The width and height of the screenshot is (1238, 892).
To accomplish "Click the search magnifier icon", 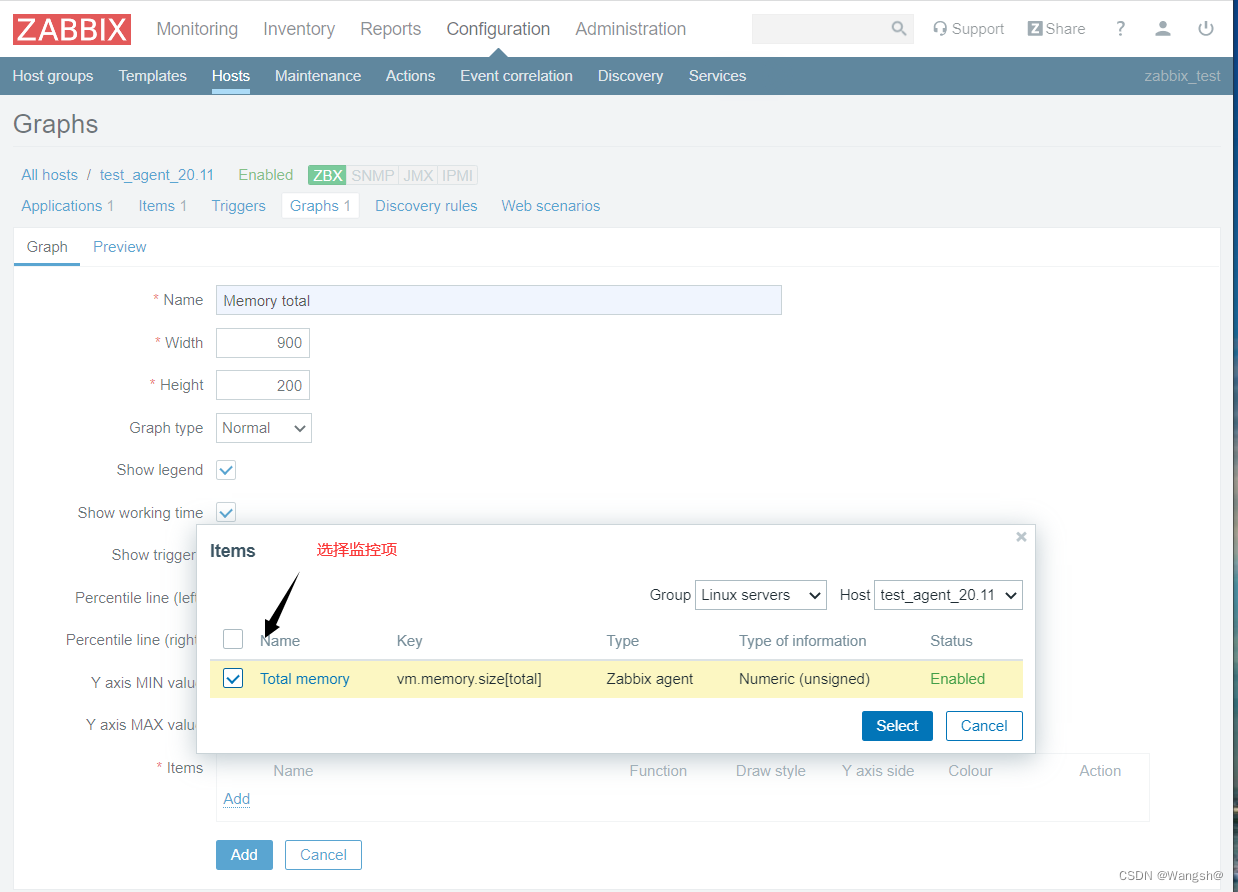I will [x=899, y=29].
